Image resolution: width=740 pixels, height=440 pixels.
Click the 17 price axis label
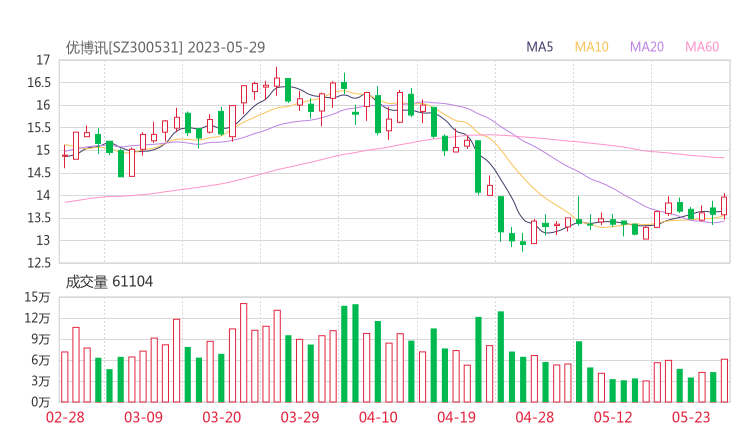43,60
